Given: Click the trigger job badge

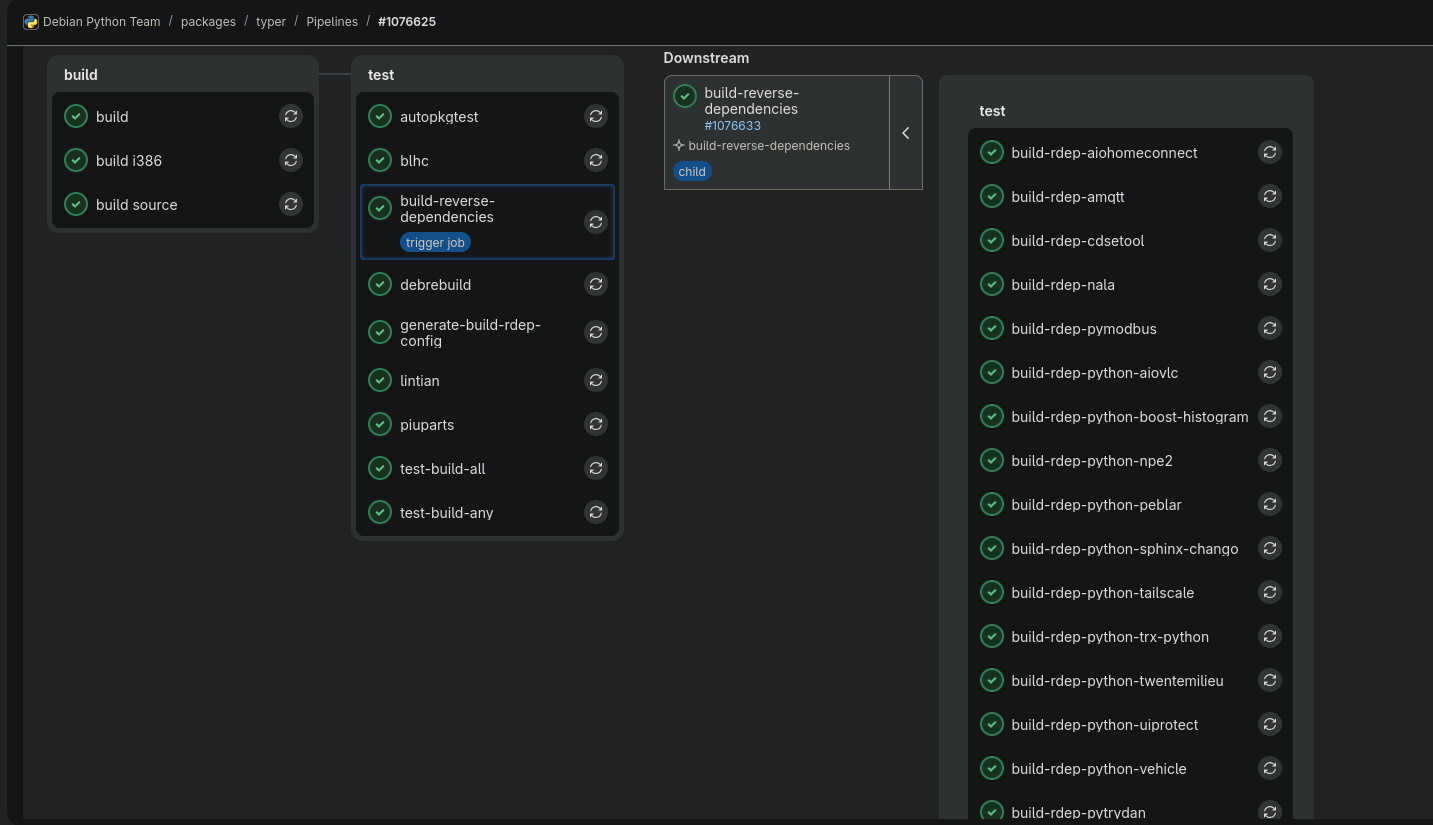Looking at the screenshot, I should [435, 242].
